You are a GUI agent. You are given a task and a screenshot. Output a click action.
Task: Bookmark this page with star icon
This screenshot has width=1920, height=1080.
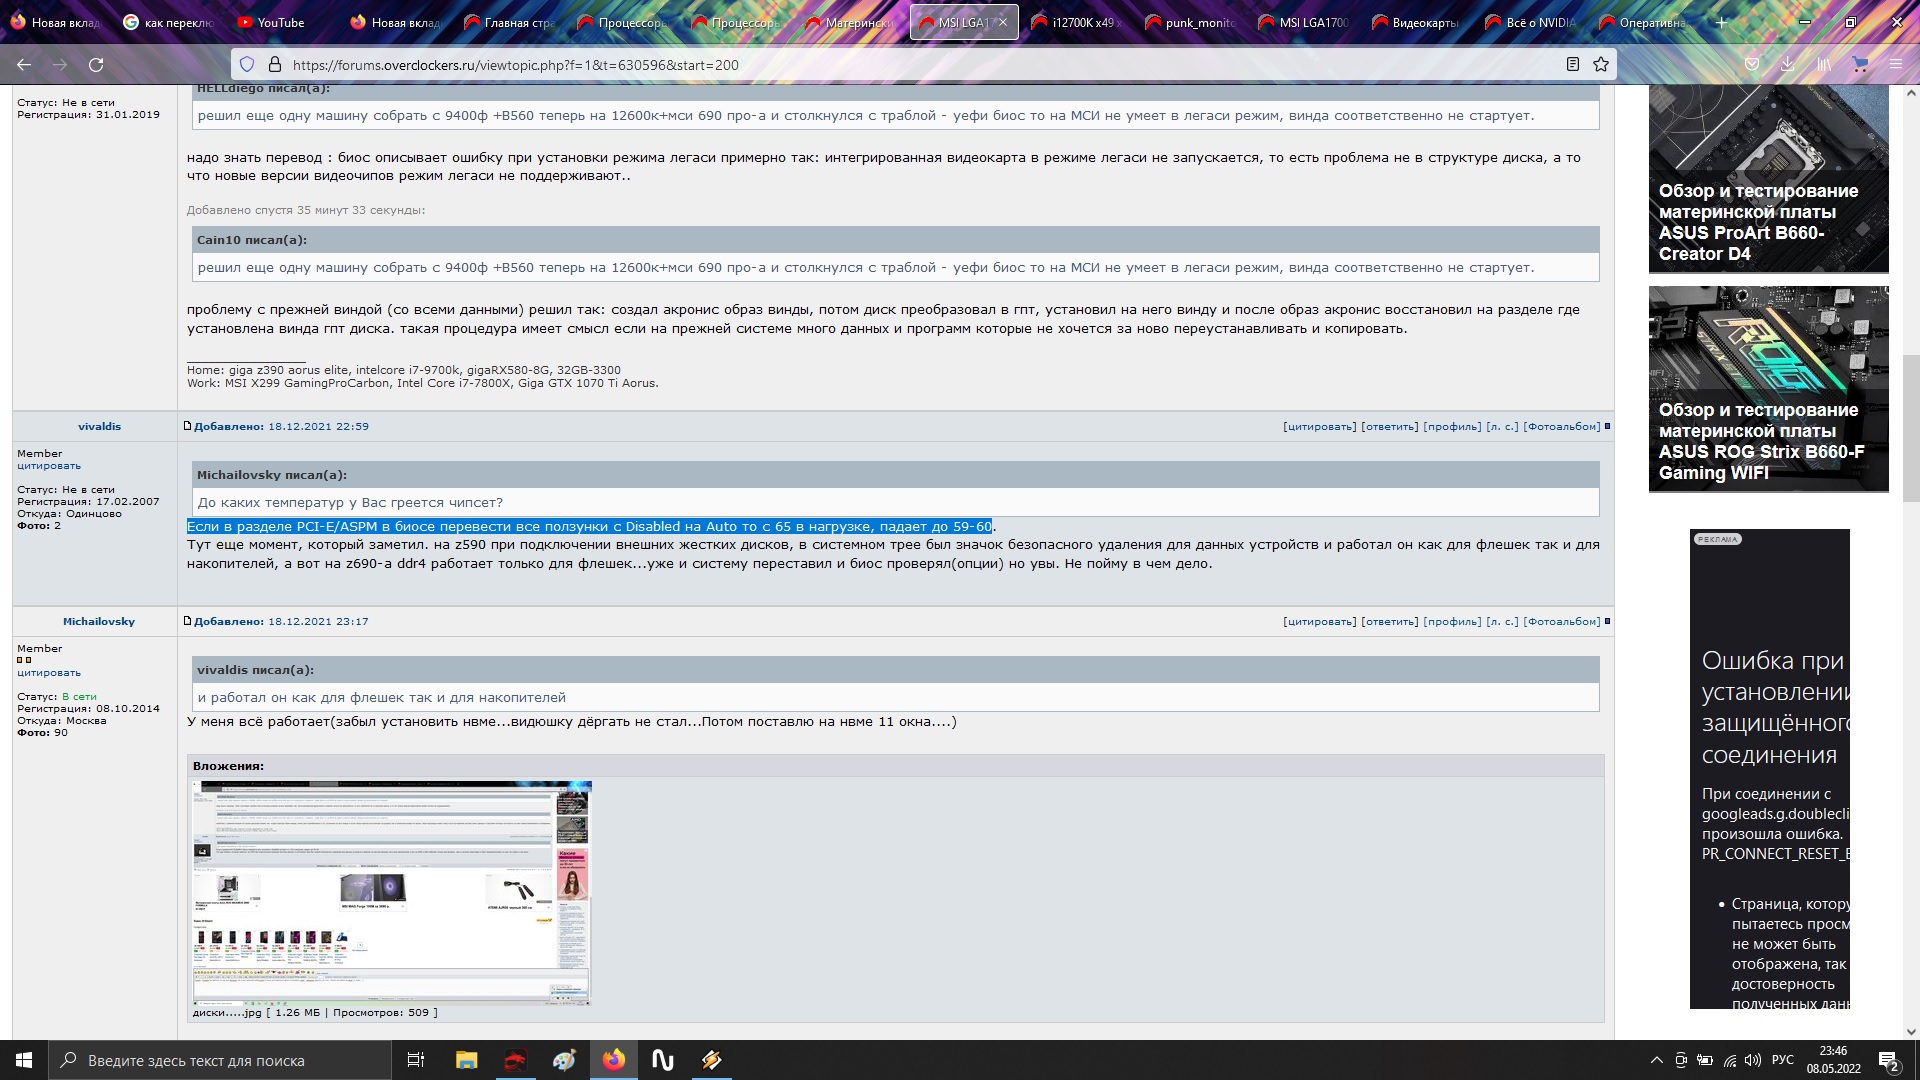(x=1601, y=65)
